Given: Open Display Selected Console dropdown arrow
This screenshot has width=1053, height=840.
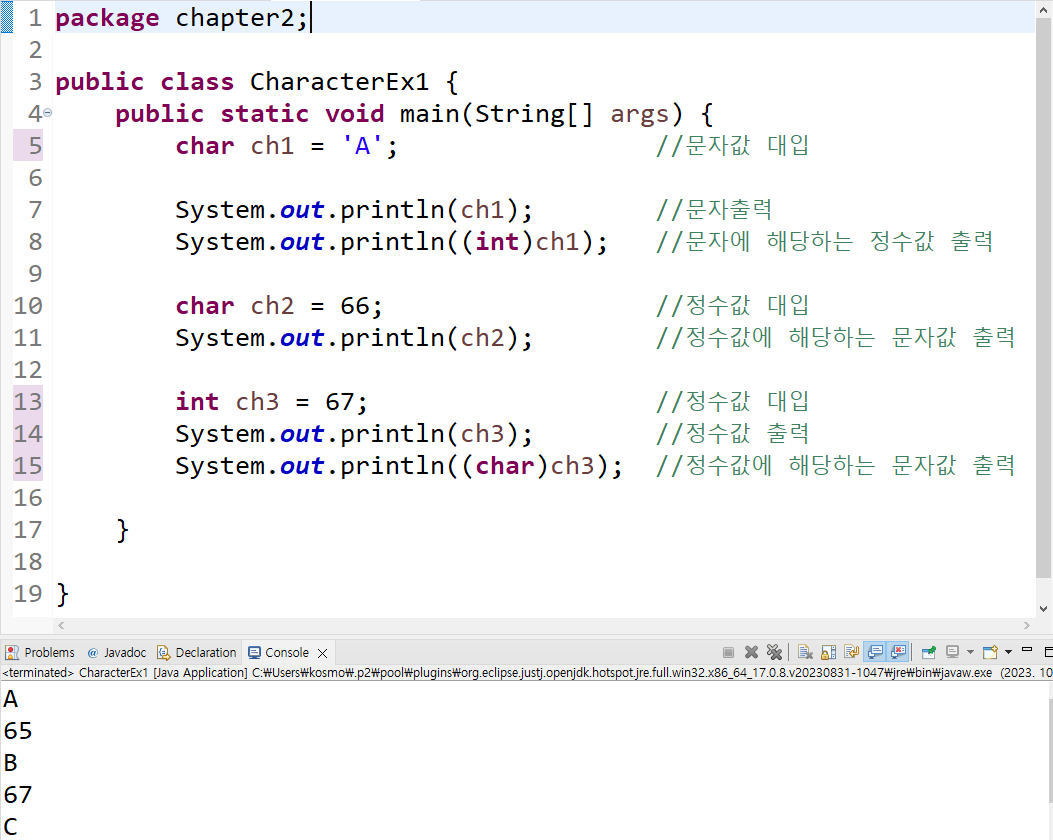Looking at the screenshot, I should pyautogui.click(x=970, y=652).
